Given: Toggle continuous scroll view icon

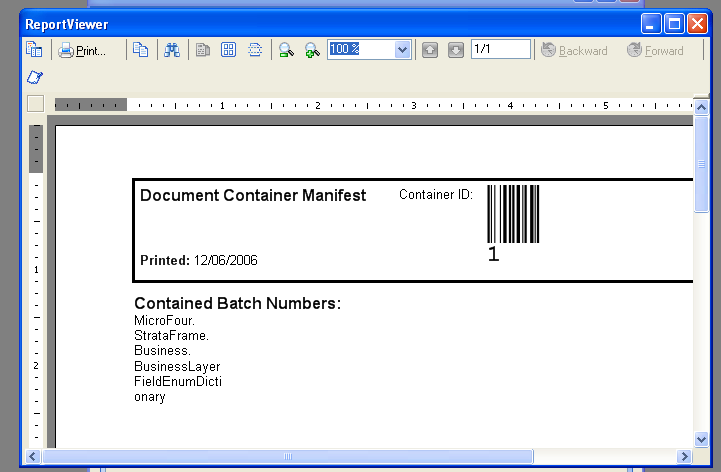Looking at the screenshot, I should point(255,50).
